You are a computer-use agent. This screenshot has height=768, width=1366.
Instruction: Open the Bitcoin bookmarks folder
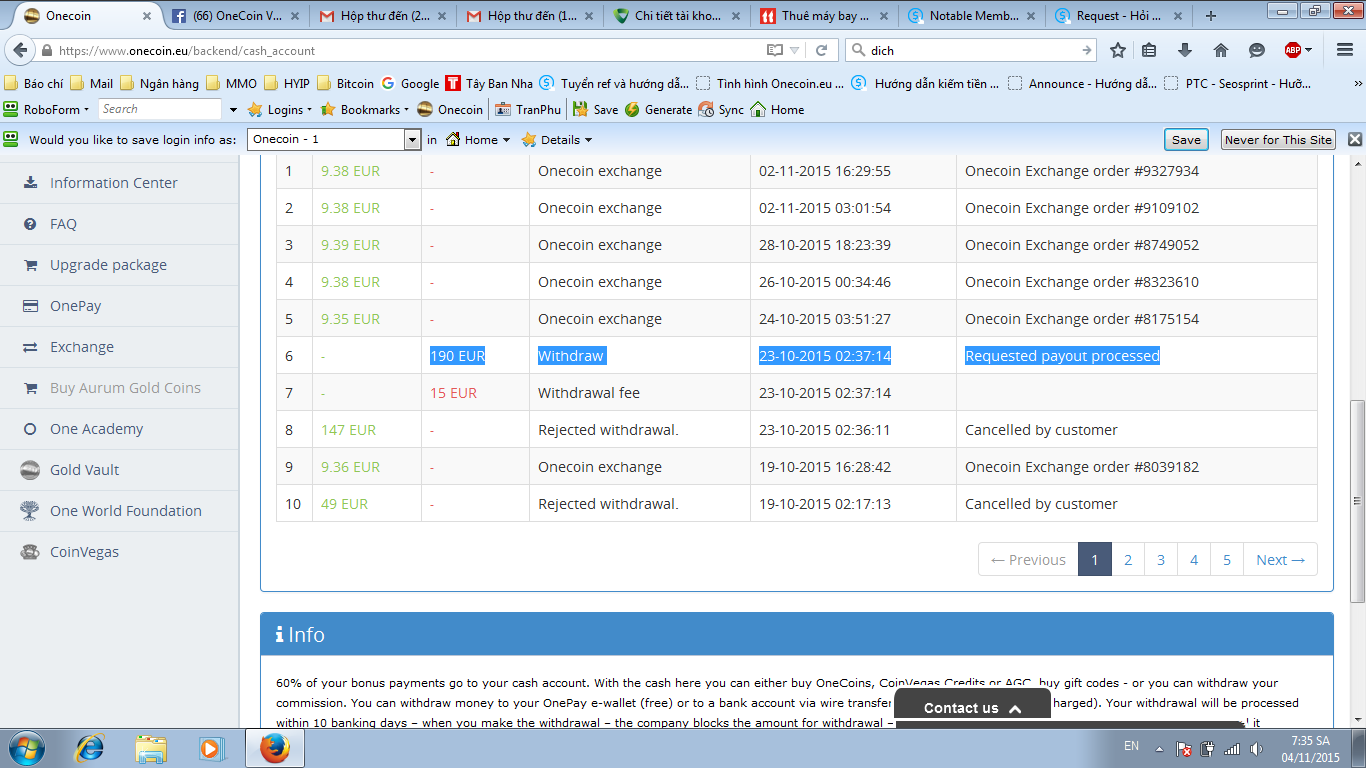pyautogui.click(x=346, y=84)
